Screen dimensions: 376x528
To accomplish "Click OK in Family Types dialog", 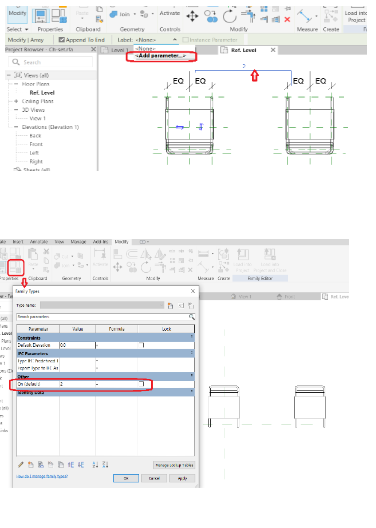I will [x=126, y=478].
